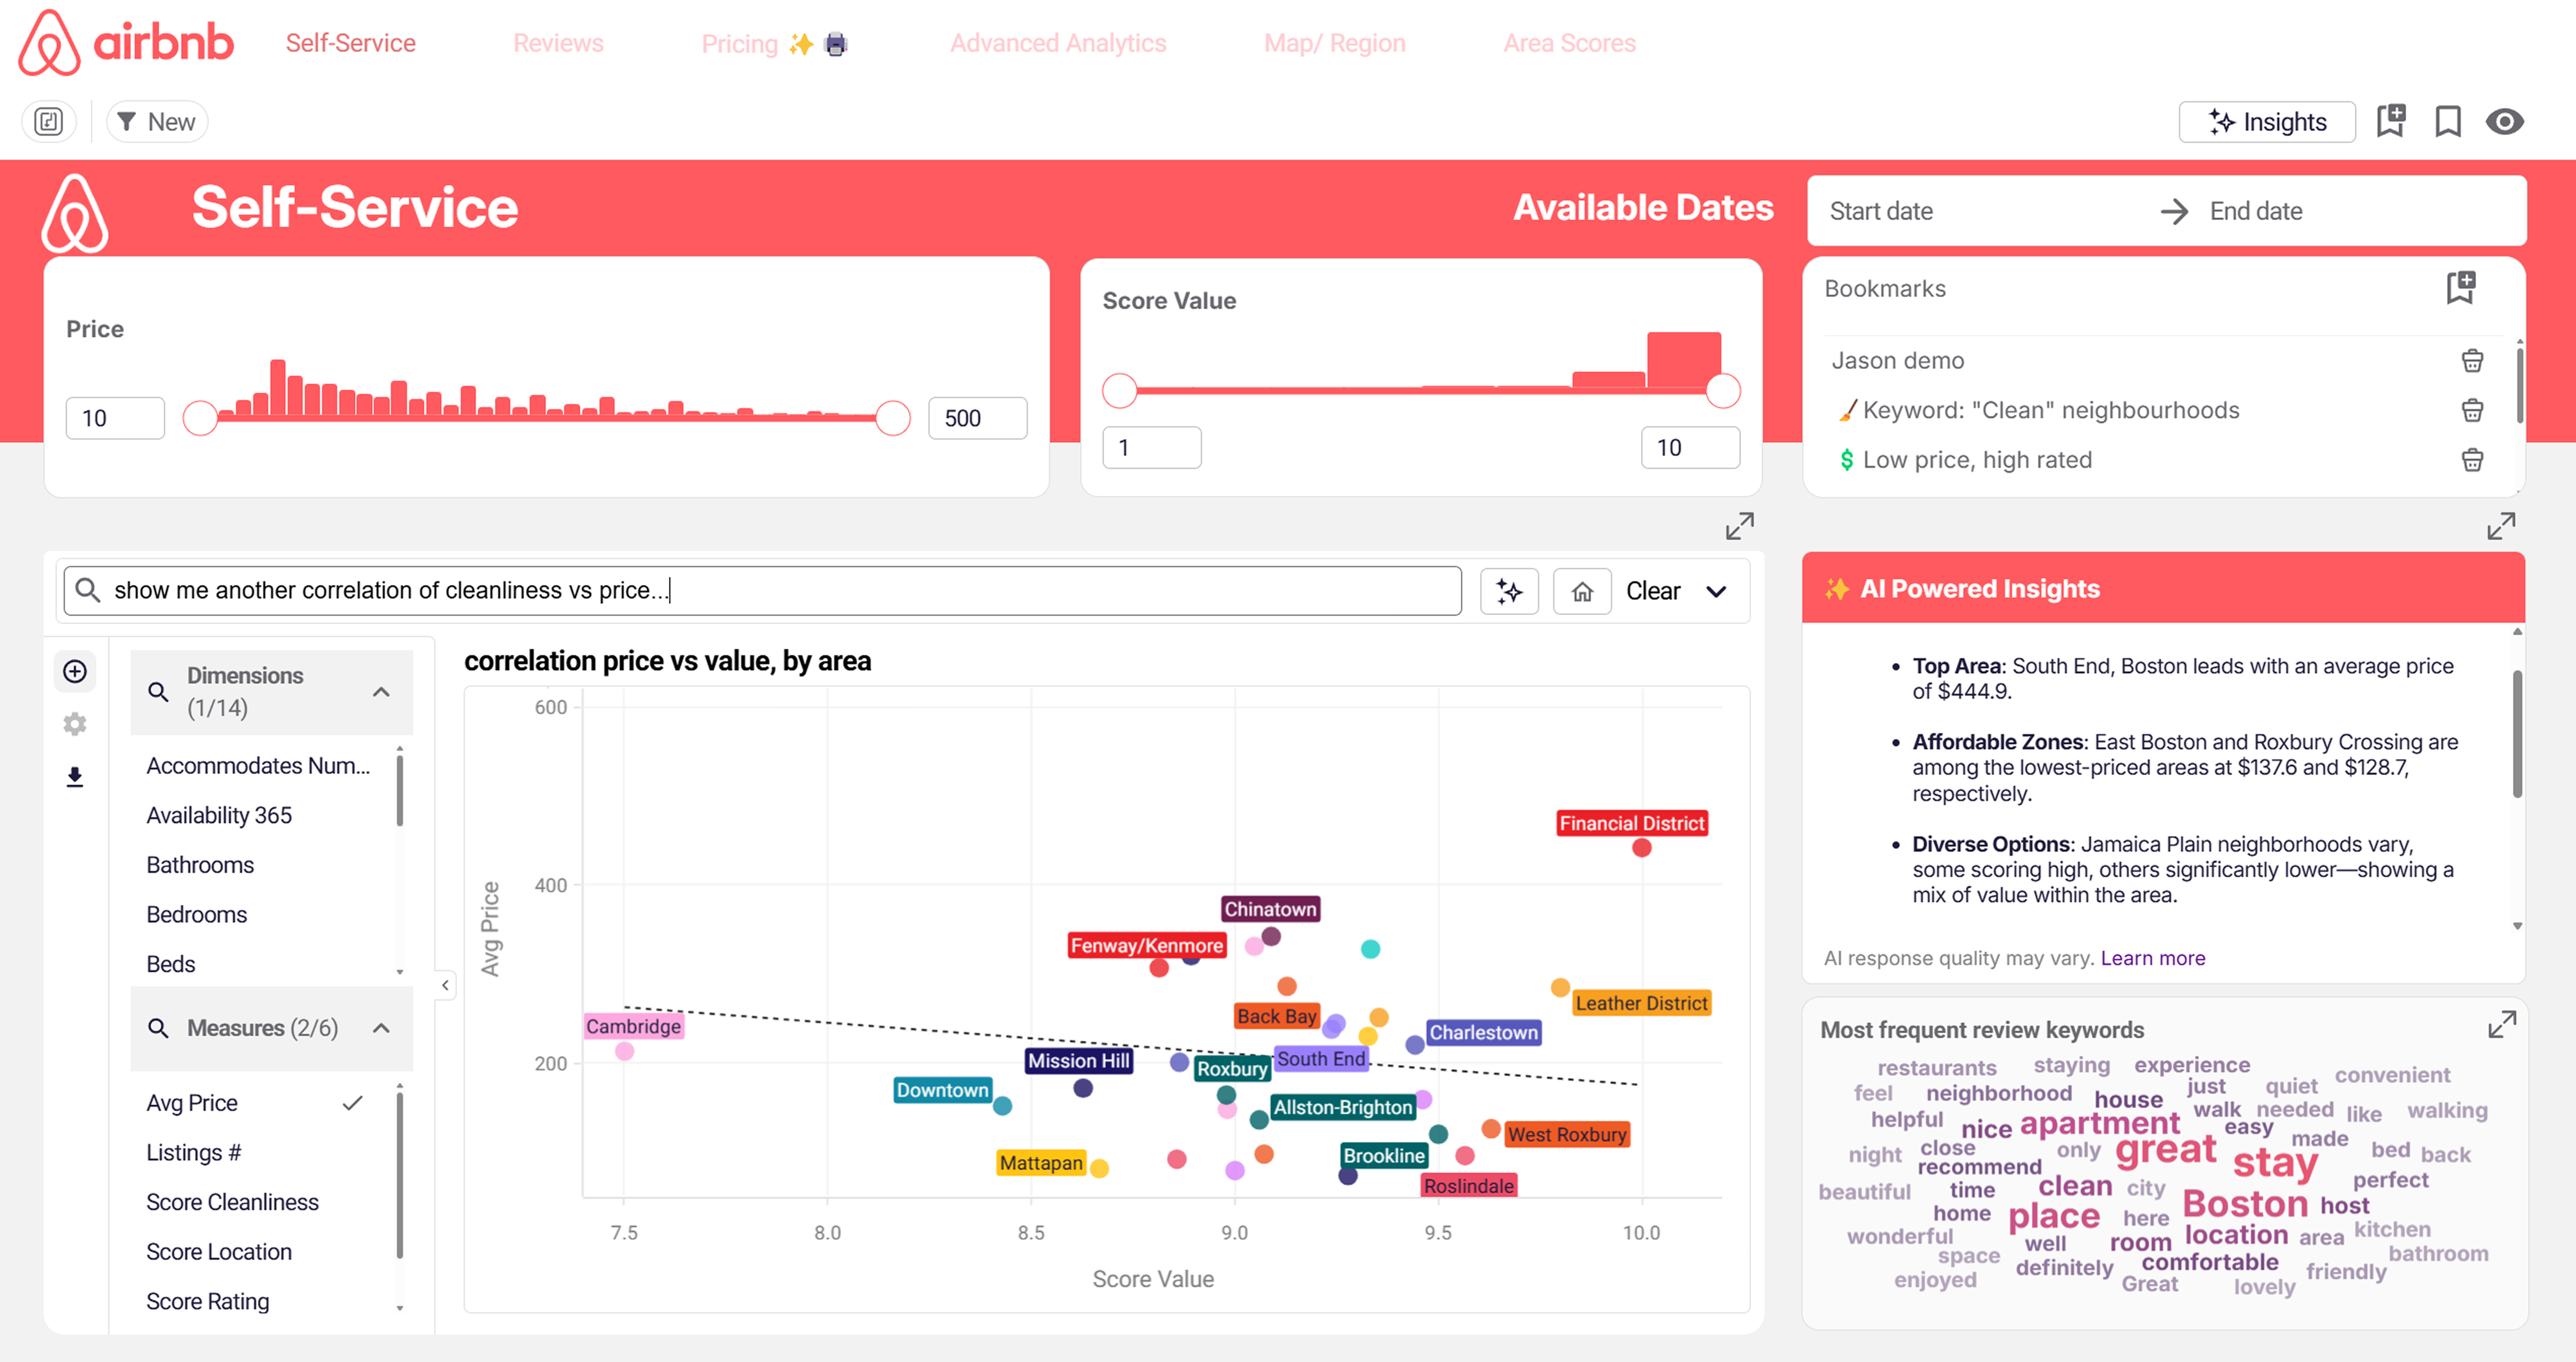Click the AI sparkle icon beside search box
2576x1362 pixels.
1509,591
